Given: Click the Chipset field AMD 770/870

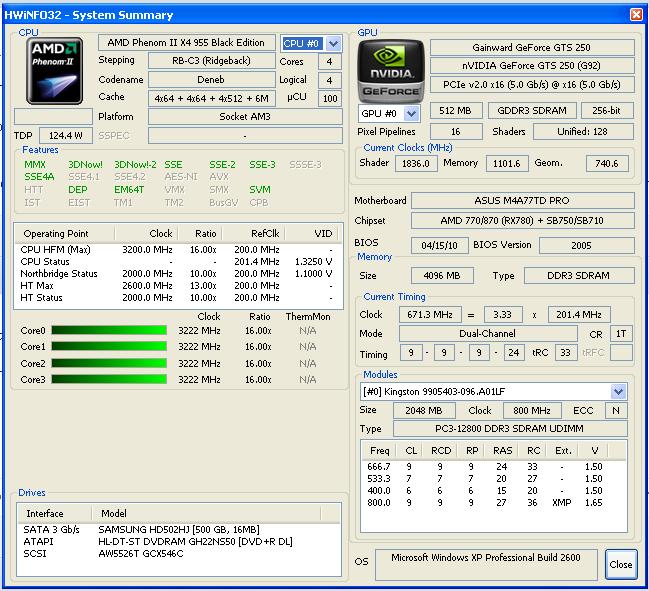Looking at the screenshot, I should tap(522, 221).
